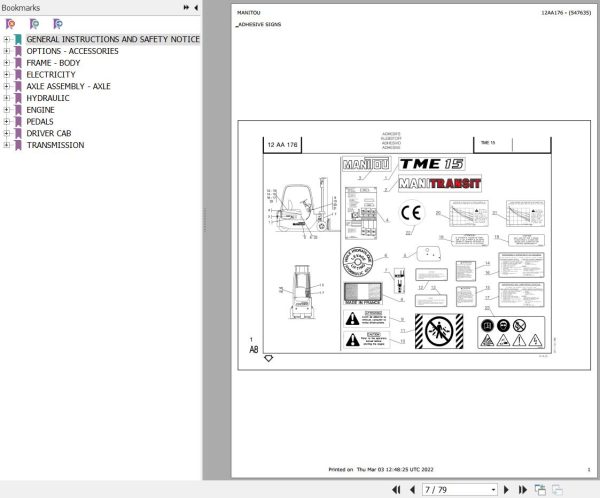The image size is (600, 498).
Task: Click the ELECTRICITY bookmark ribbon icon
Action: pos(18,75)
